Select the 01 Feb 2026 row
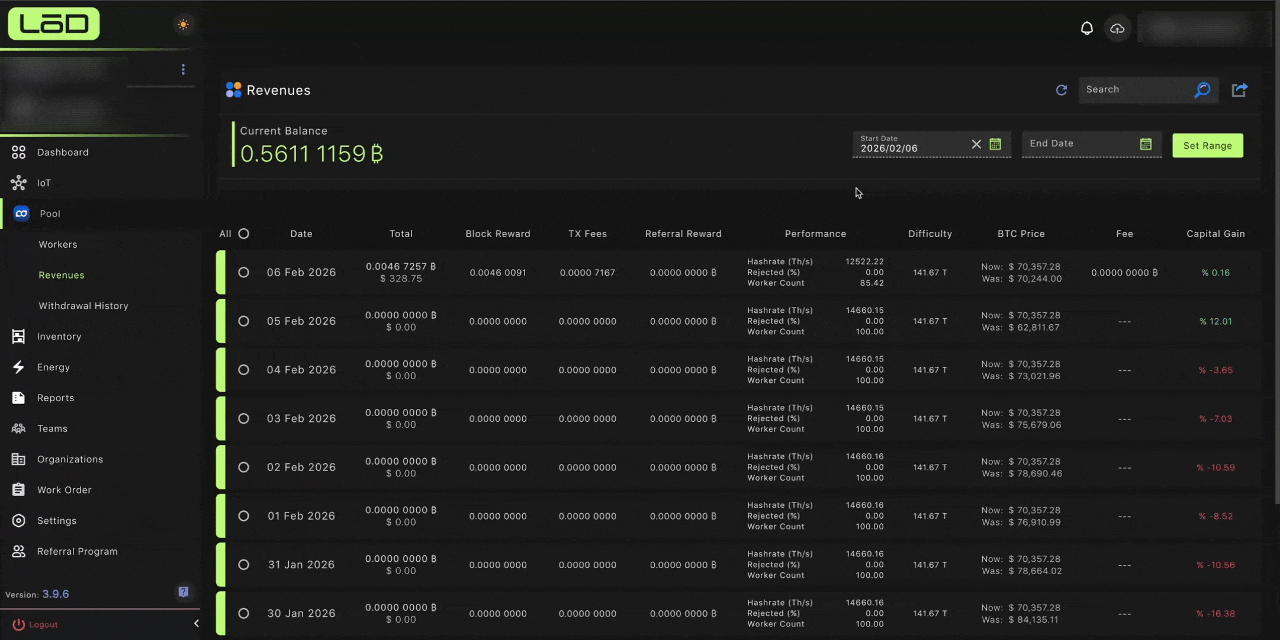This screenshot has height=640, width=1280. pyautogui.click(x=243, y=516)
